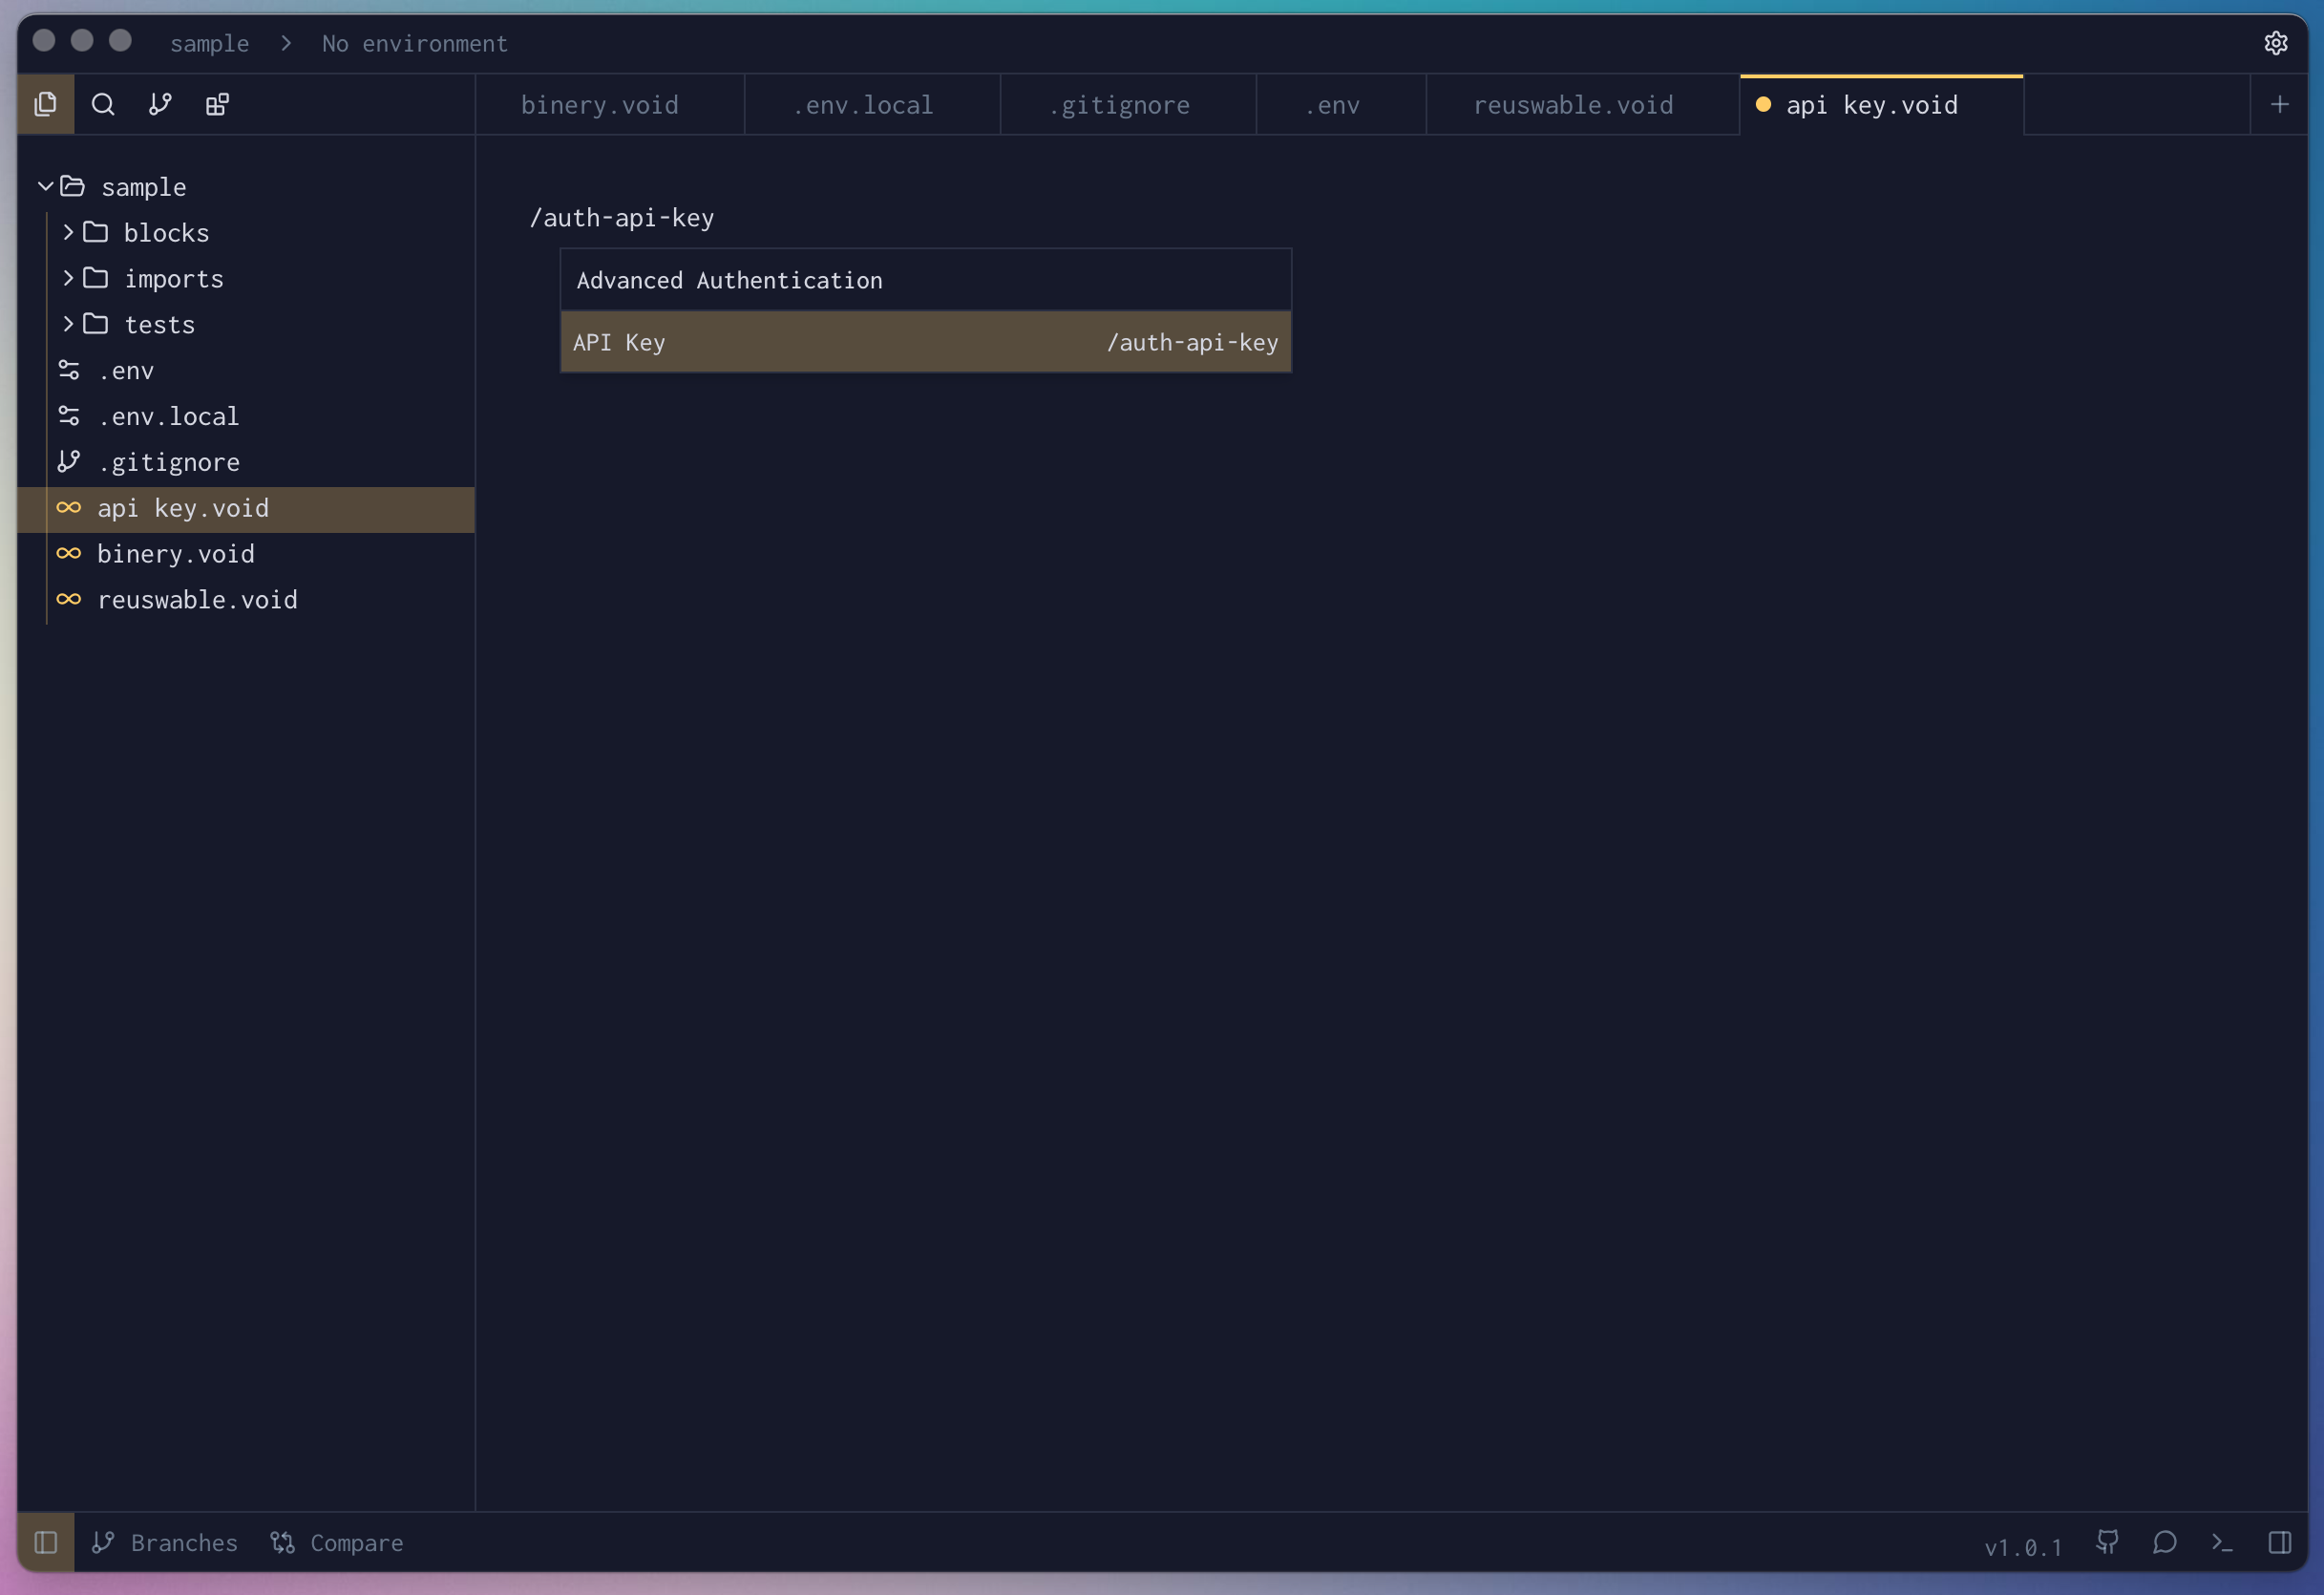Open settings gear icon
This screenshot has height=1595, width=2324.
click(x=2276, y=43)
